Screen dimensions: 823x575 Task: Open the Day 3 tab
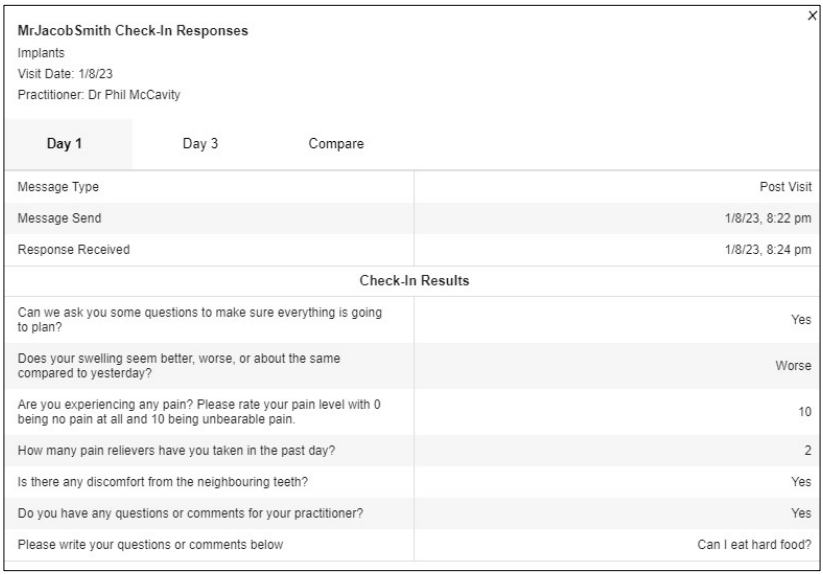click(200, 144)
